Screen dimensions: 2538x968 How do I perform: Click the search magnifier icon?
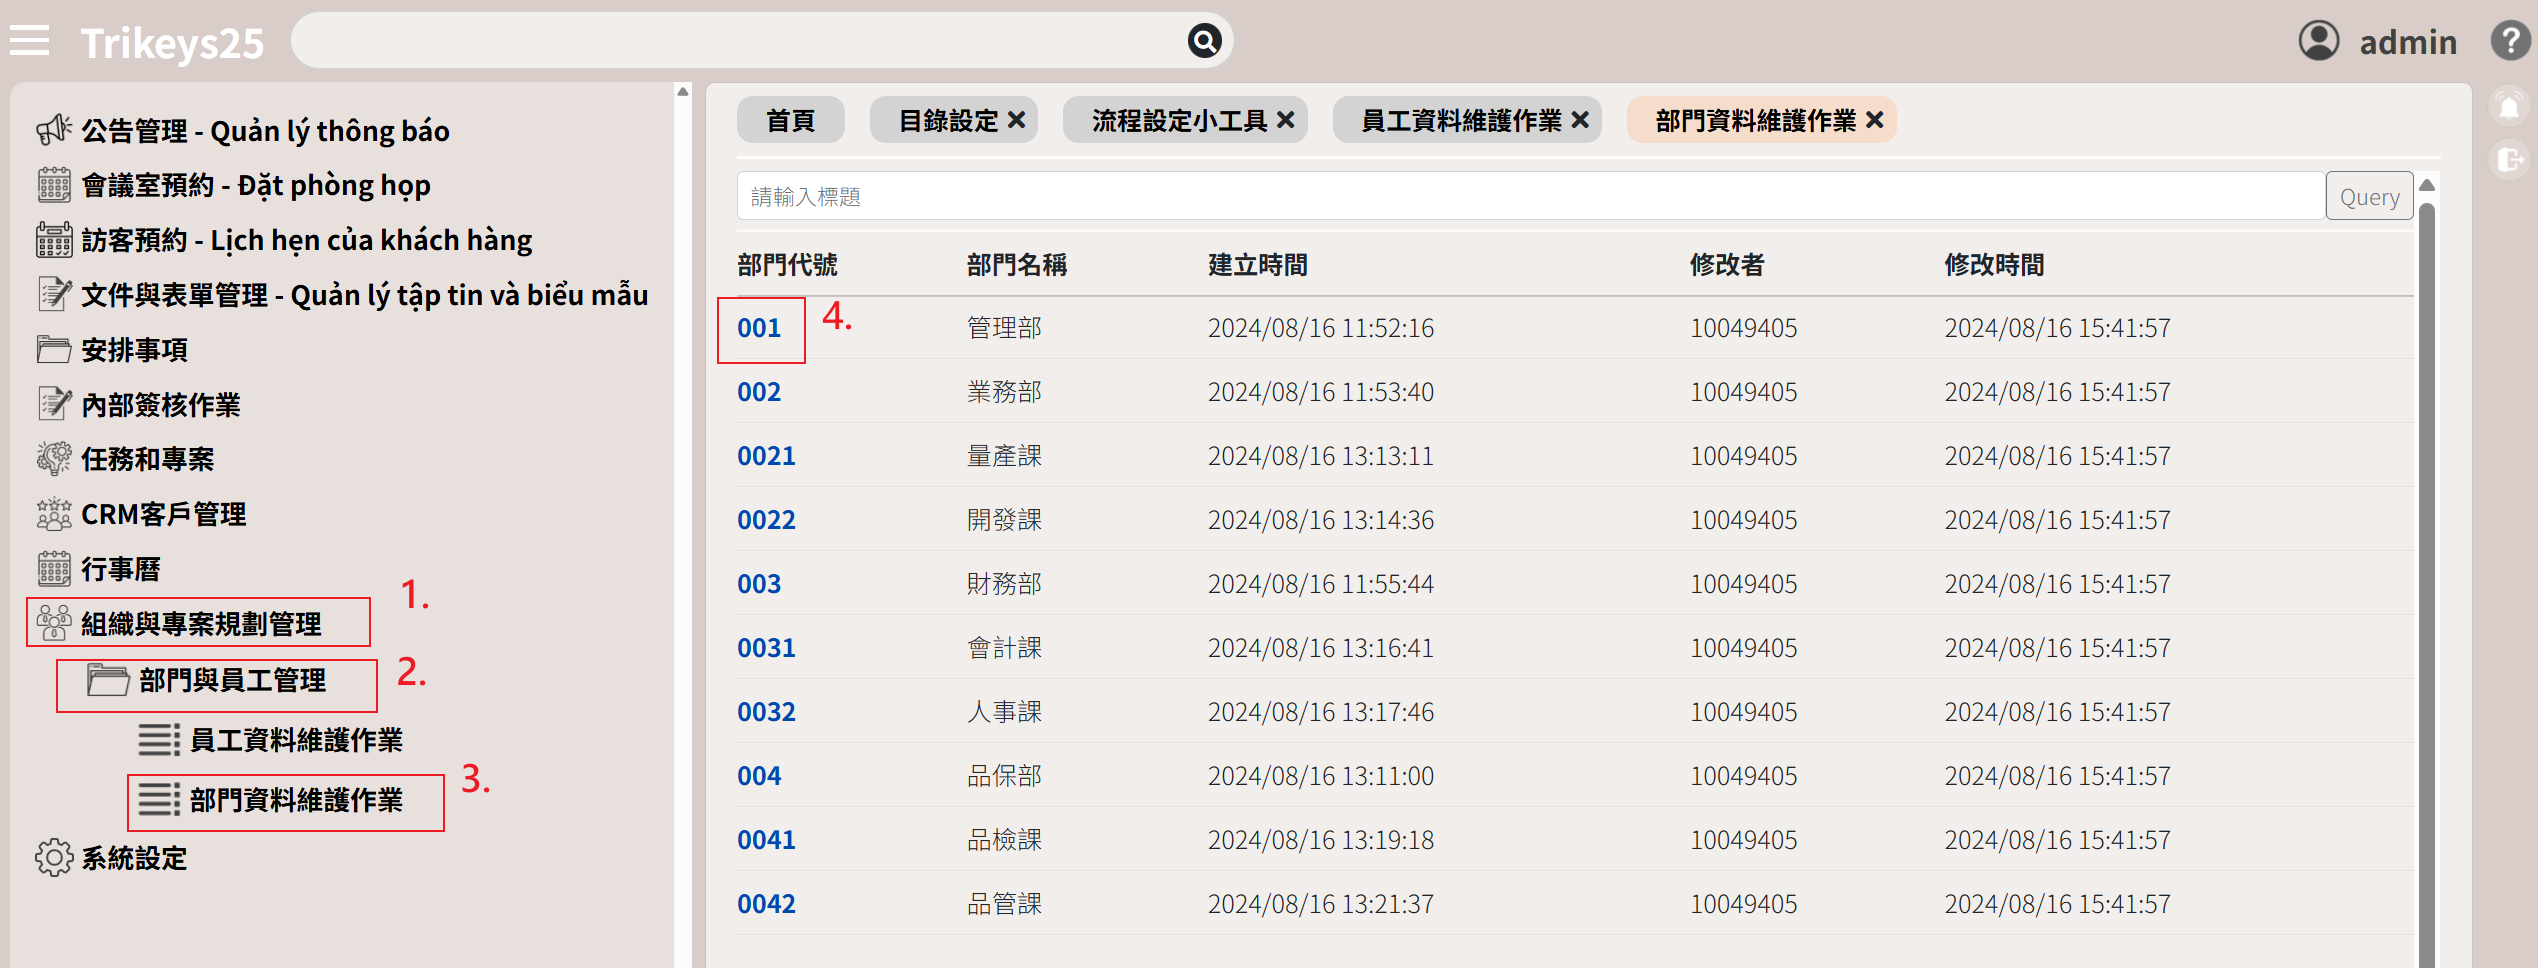[x=1204, y=41]
